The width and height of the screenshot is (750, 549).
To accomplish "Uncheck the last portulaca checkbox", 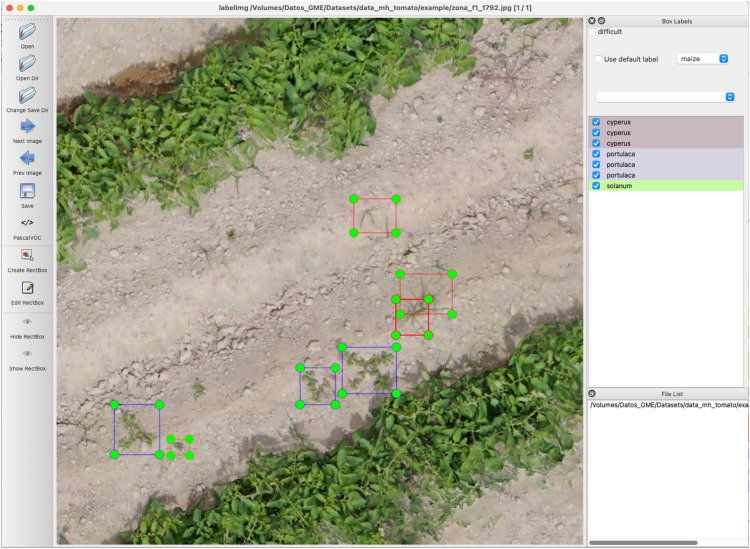I will click(596, 175).
